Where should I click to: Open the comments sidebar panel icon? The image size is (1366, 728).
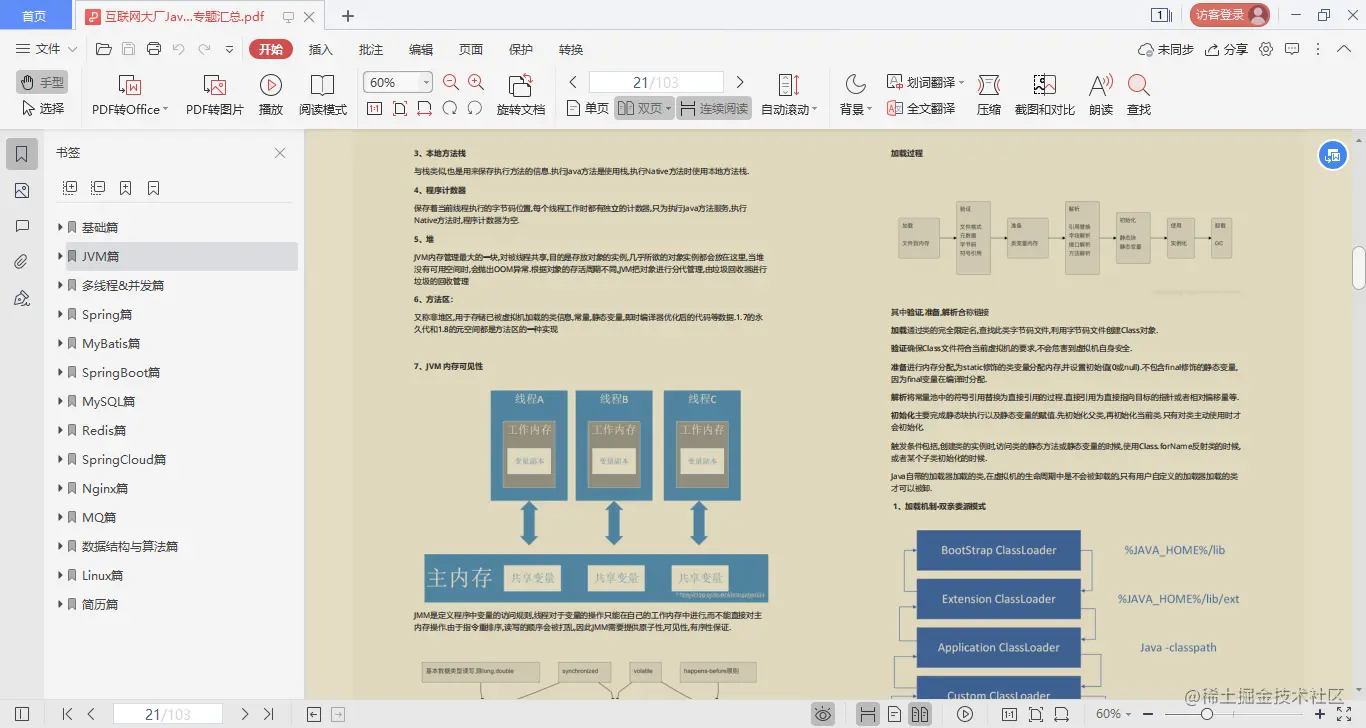tap(22, 227)
